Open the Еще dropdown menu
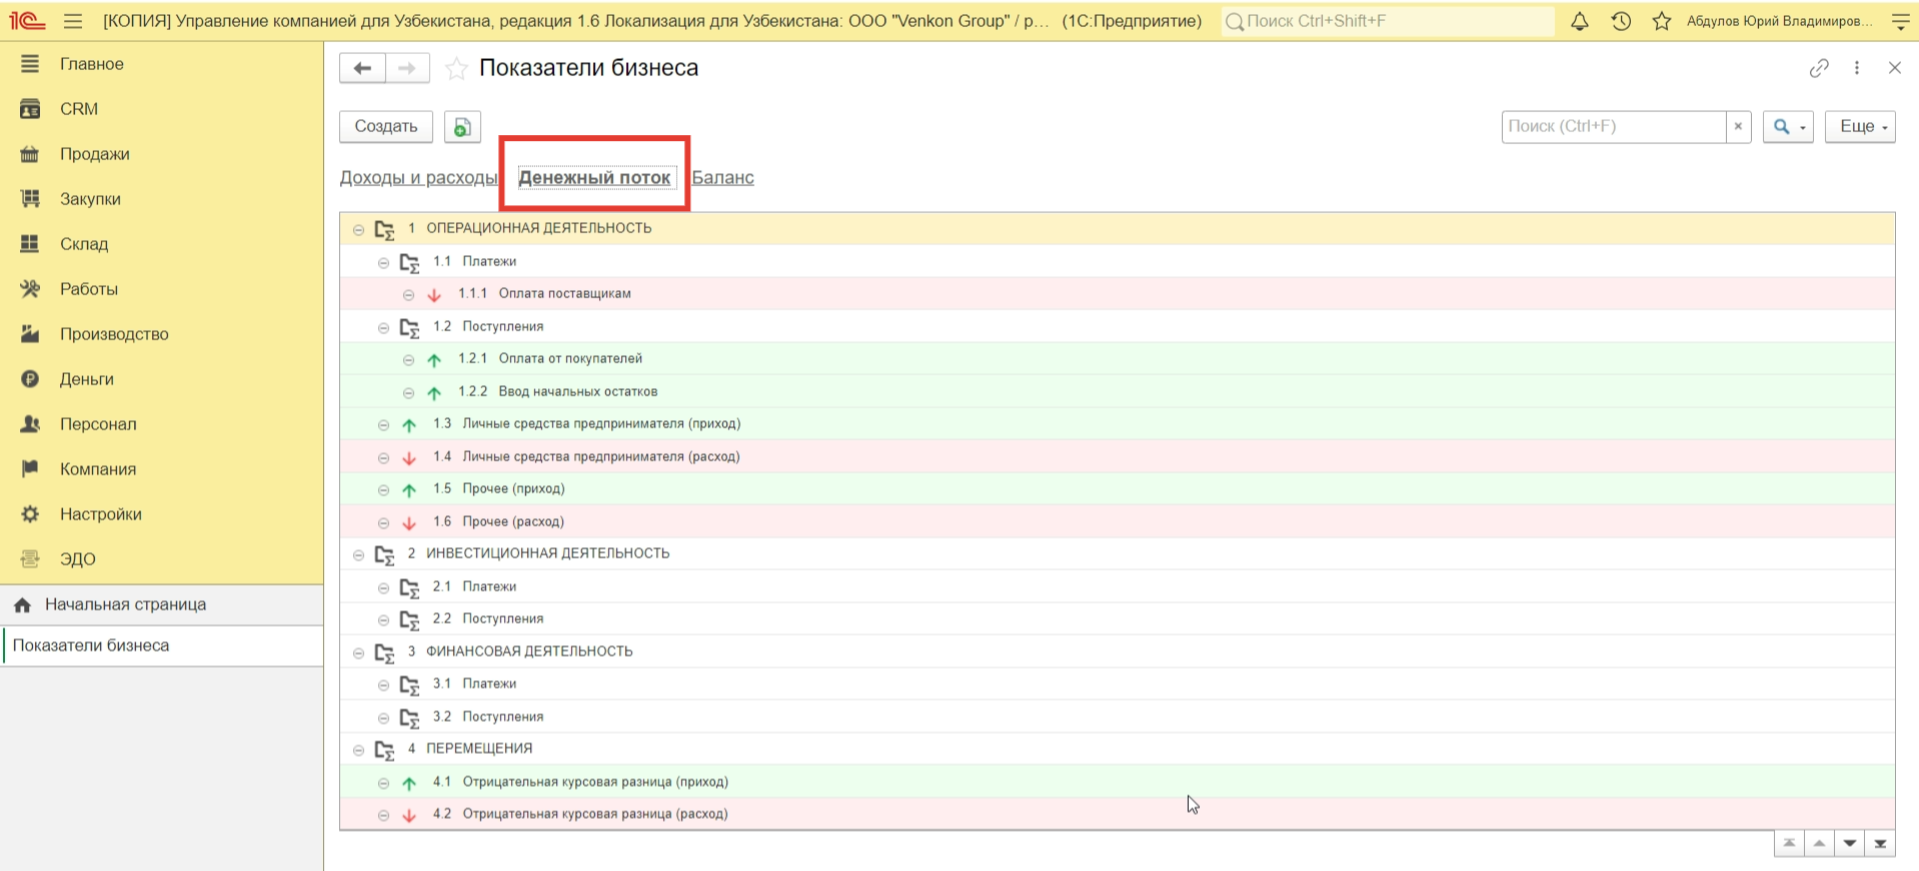Image resolution: width=1919 pixels, height=871 pixels. click(x=1859, y=127)
